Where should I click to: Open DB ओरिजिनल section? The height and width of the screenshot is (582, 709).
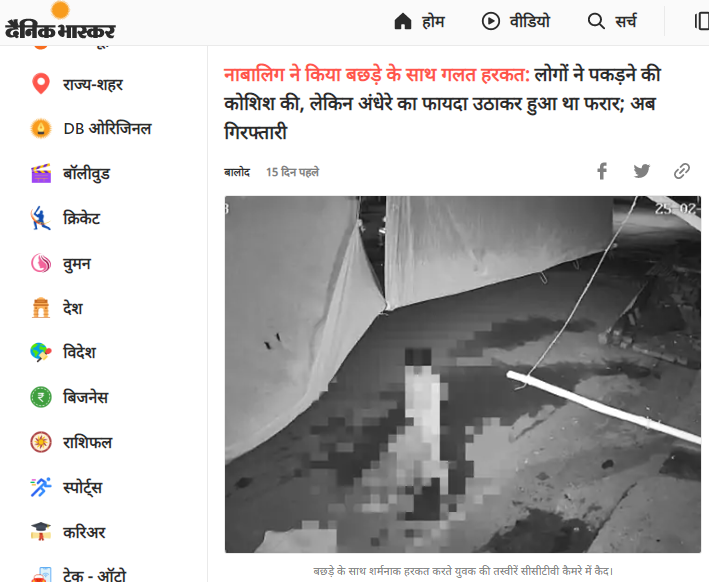107,128
